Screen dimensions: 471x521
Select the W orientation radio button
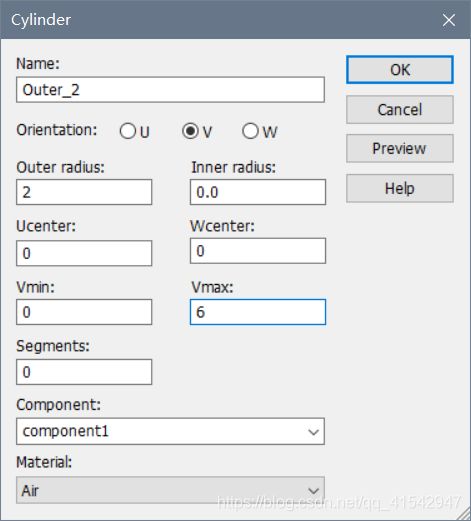click(x=250, y=131)
